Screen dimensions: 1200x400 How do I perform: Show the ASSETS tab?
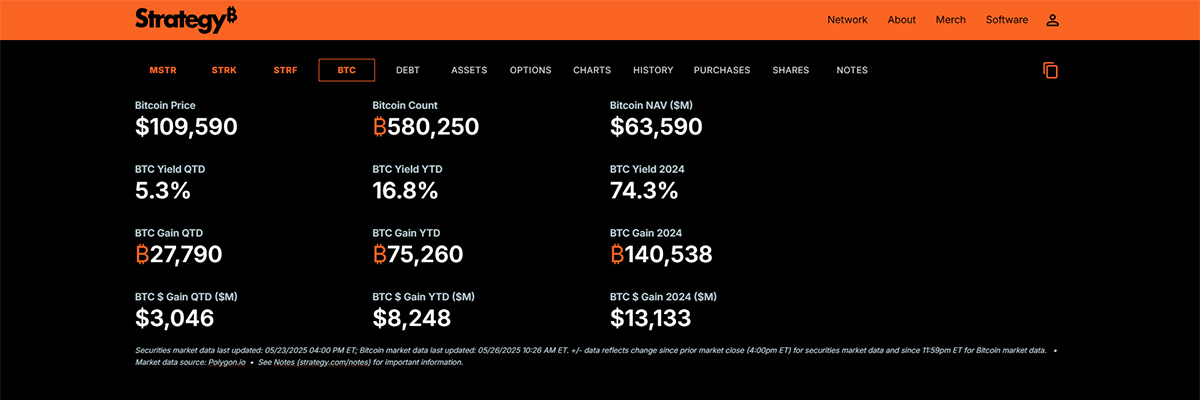[469, 70]
